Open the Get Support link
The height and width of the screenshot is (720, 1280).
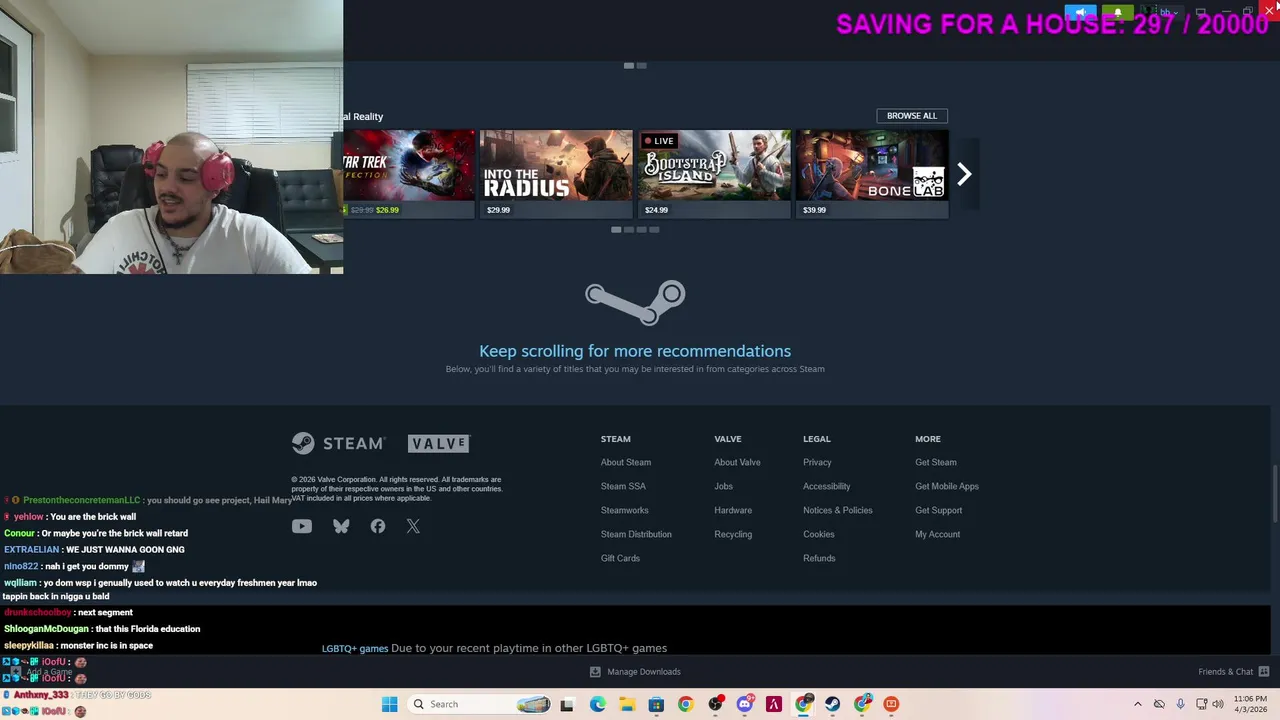click(939, 510)
